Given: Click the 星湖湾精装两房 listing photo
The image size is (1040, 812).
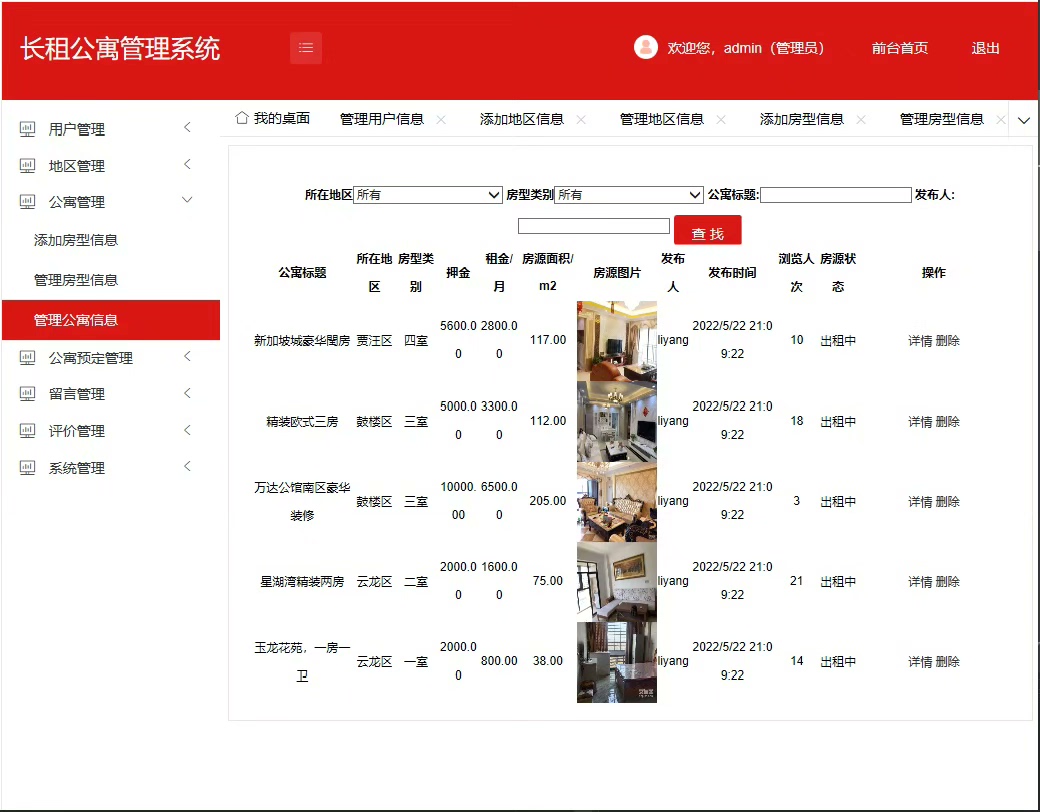Looking at the screenshot, I should point(617,582).
